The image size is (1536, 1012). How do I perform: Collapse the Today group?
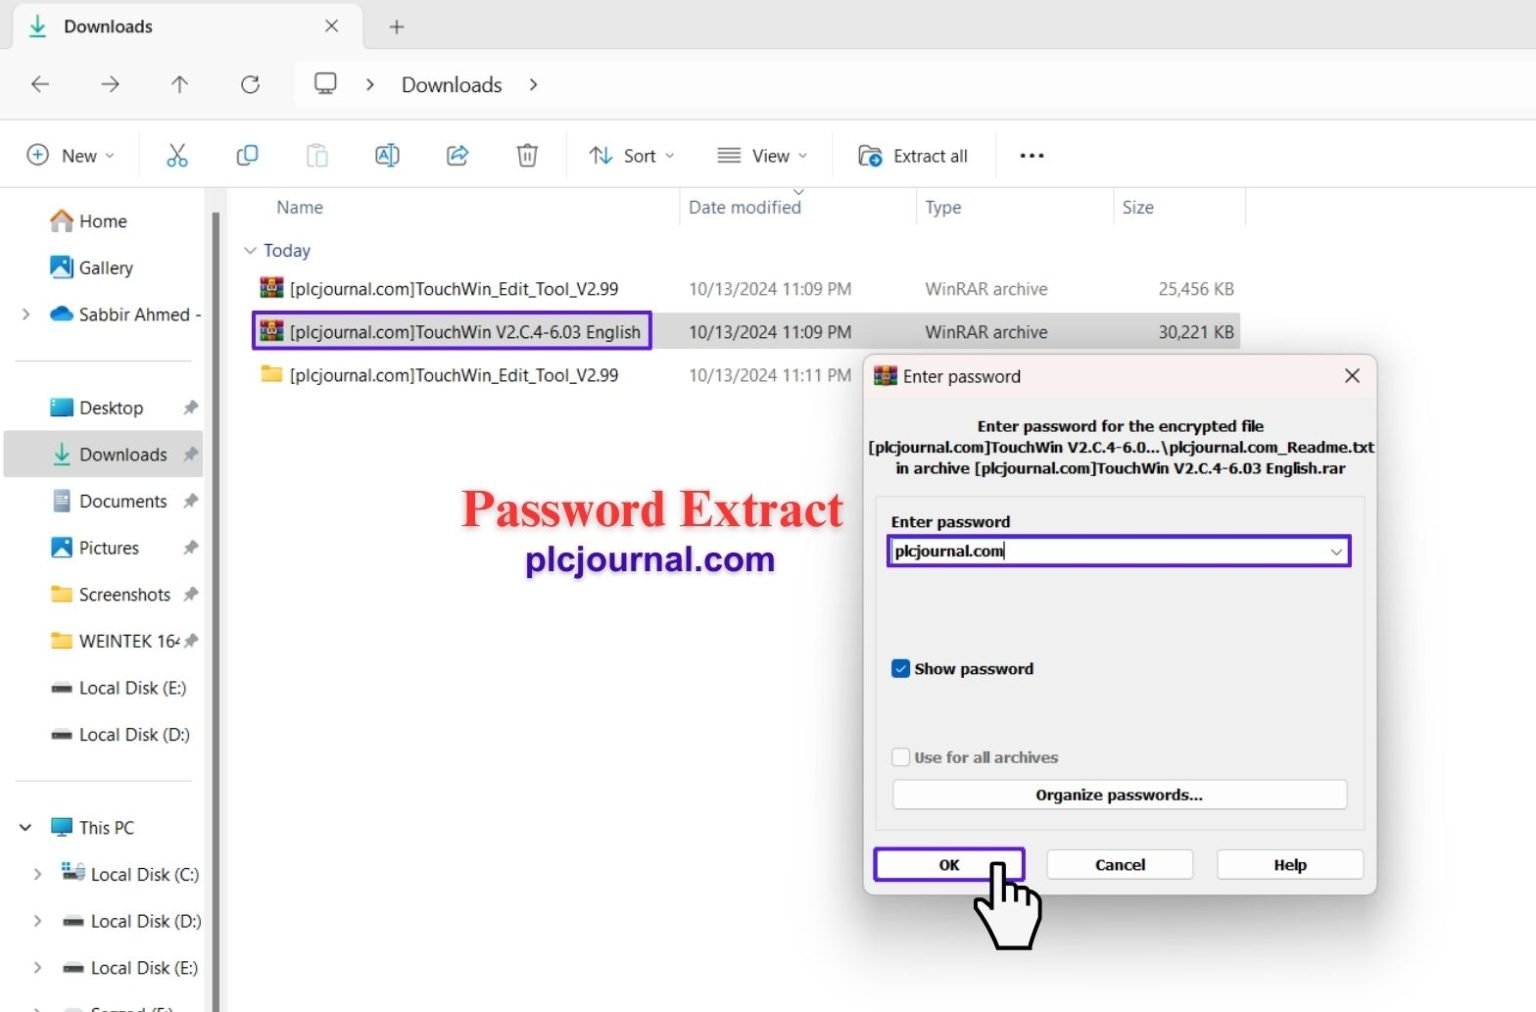point(249,250)
